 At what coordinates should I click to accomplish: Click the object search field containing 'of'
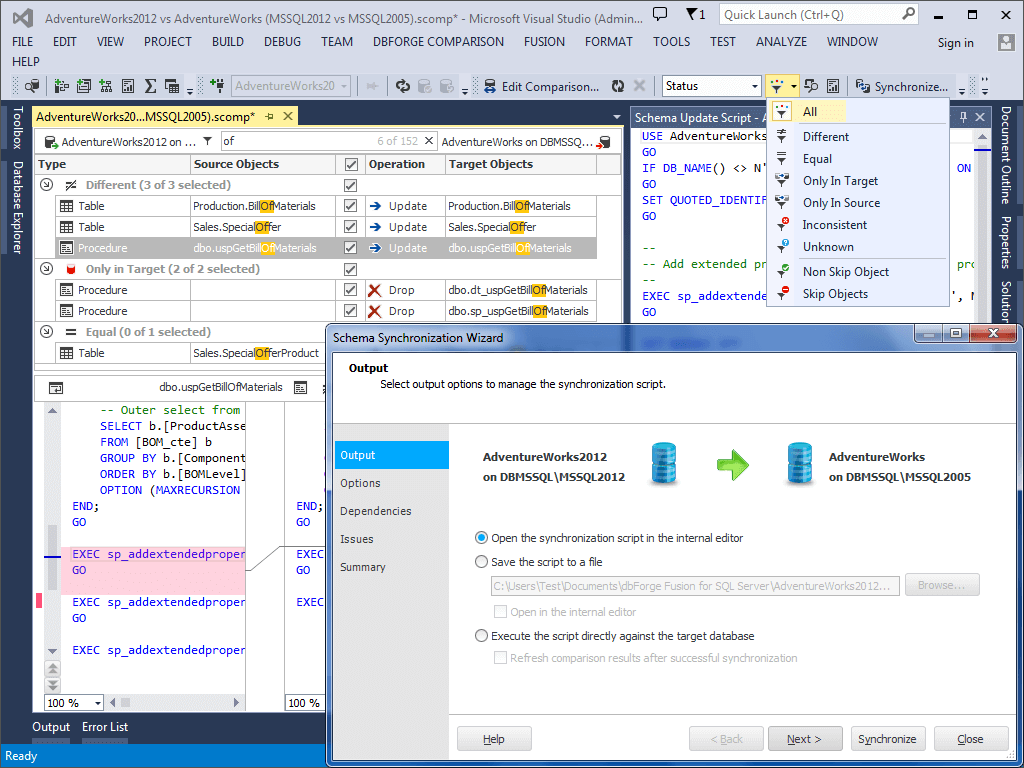pyautogui.click(x=328, y=140)
